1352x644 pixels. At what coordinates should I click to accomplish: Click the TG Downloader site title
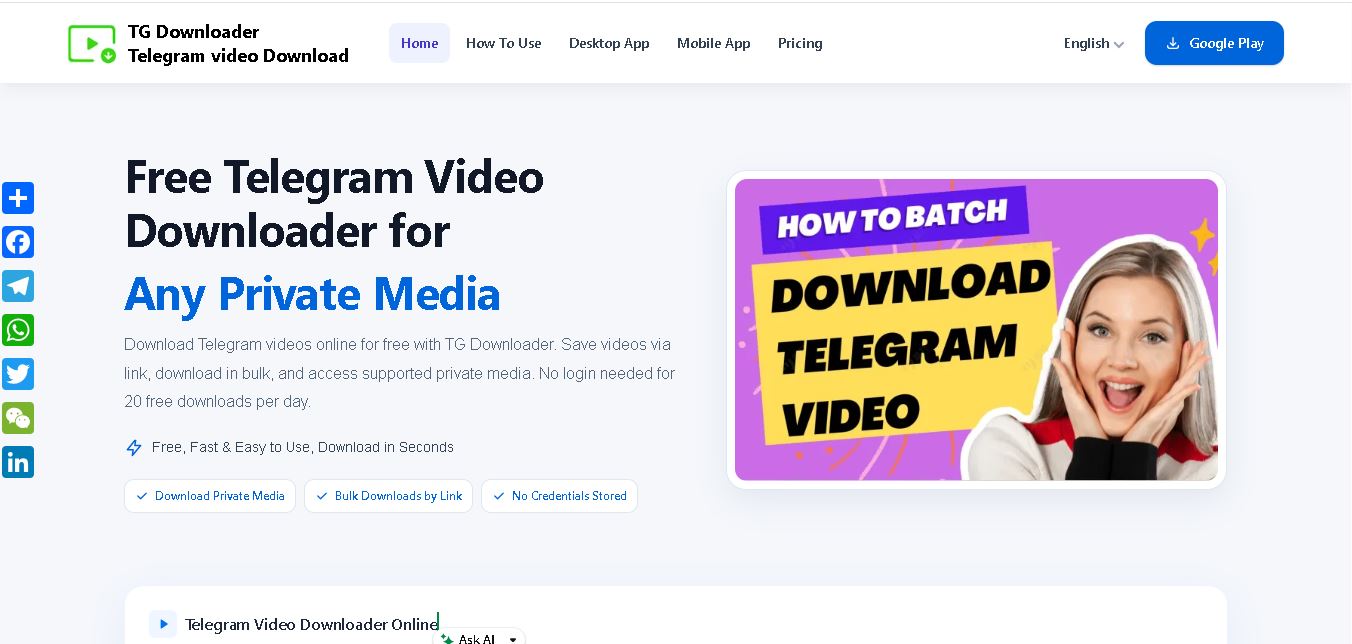[x=238, y=43]
